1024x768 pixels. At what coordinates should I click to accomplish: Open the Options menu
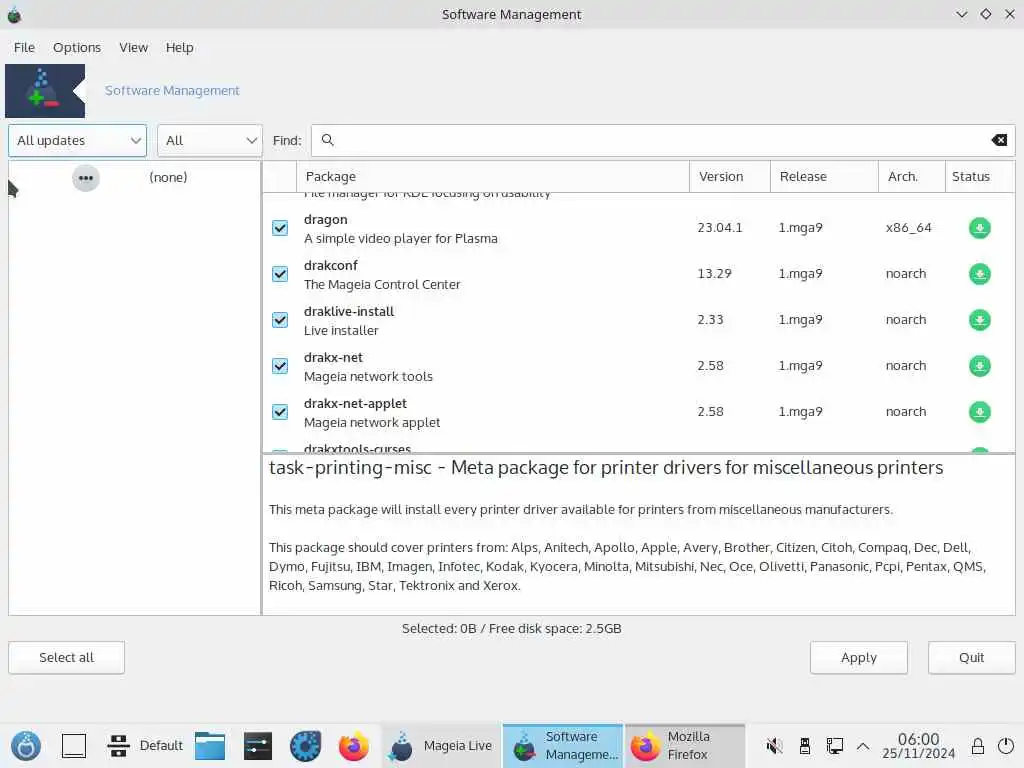(x=77, y=48)
